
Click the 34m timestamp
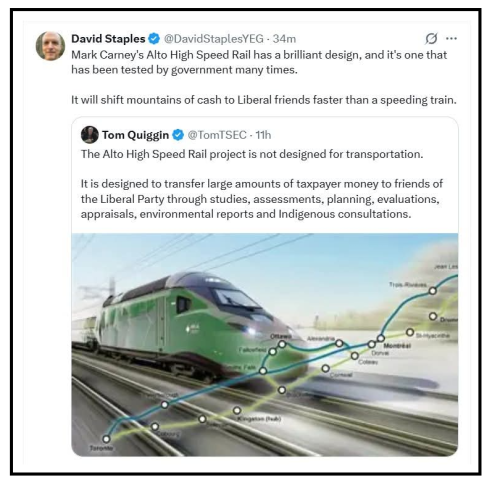click(x=284, y=39)
